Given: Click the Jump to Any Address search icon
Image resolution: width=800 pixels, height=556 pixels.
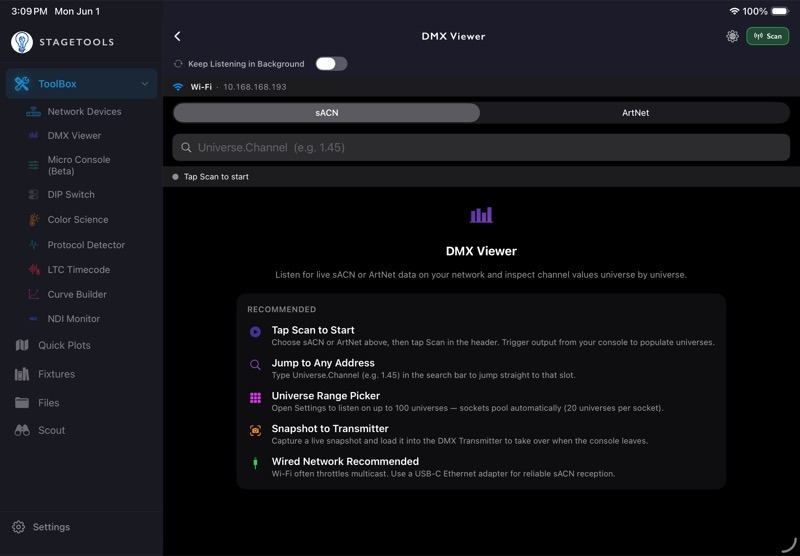Looking at the screenshot, I should click(255, 365).
